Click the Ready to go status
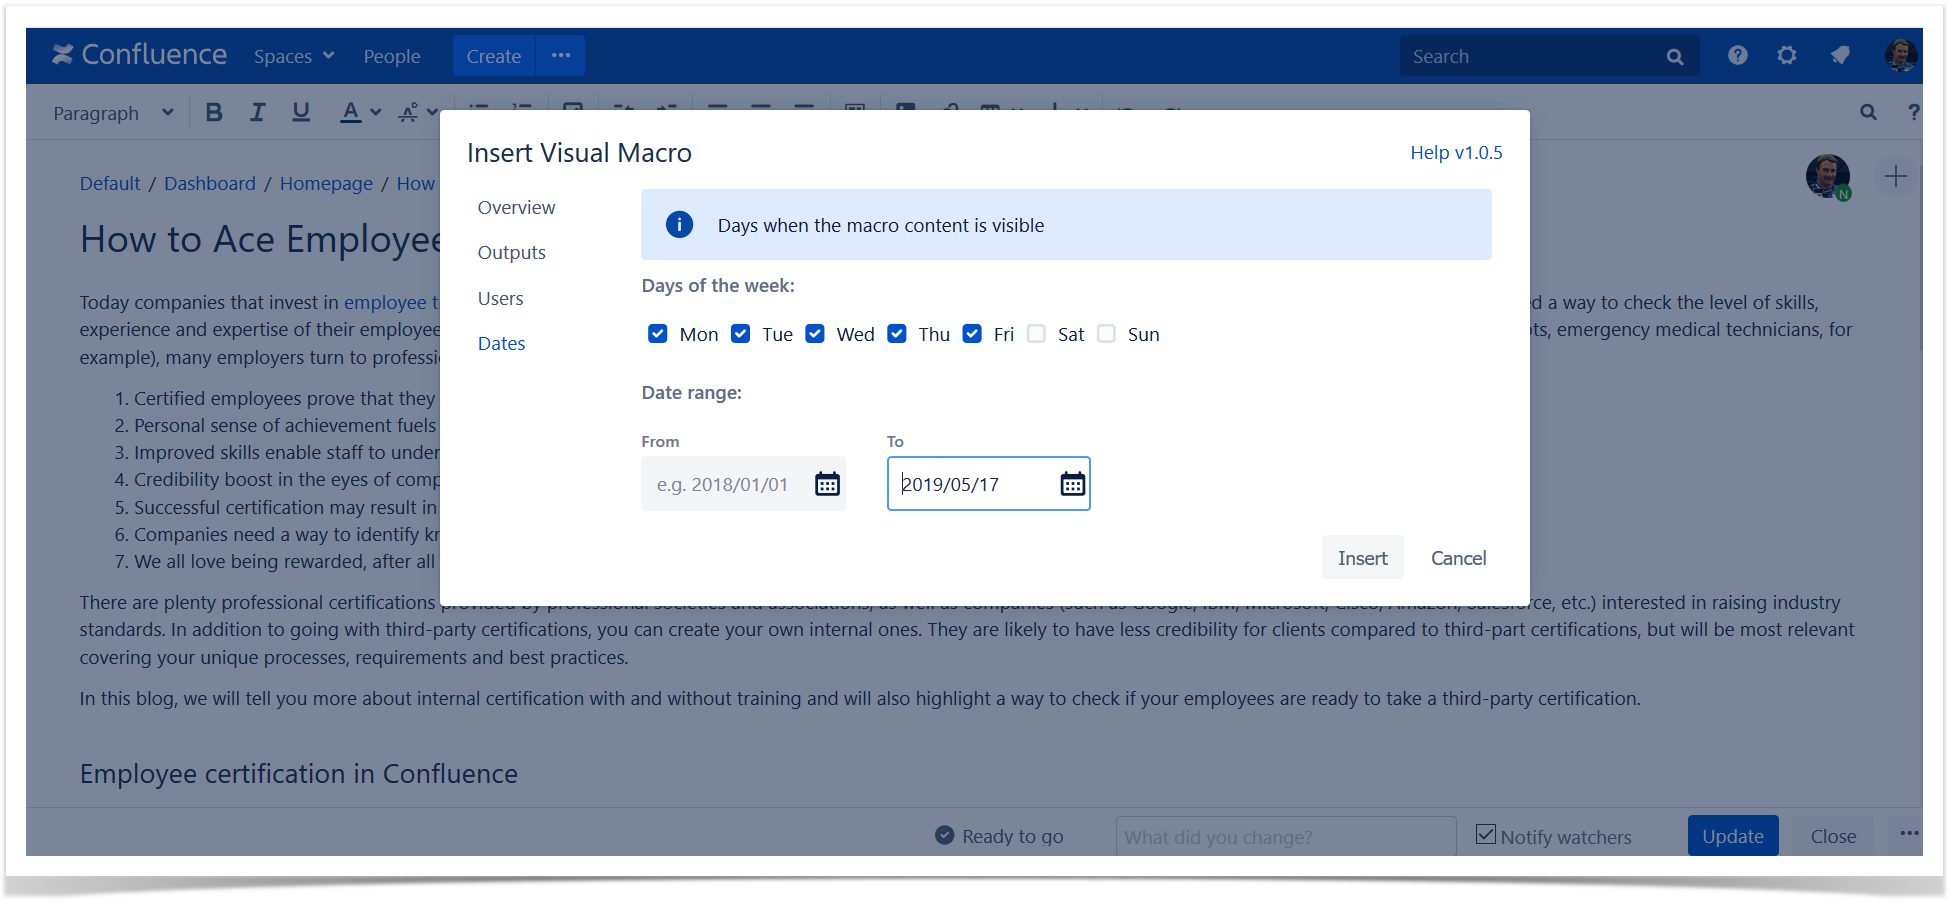 999,836
